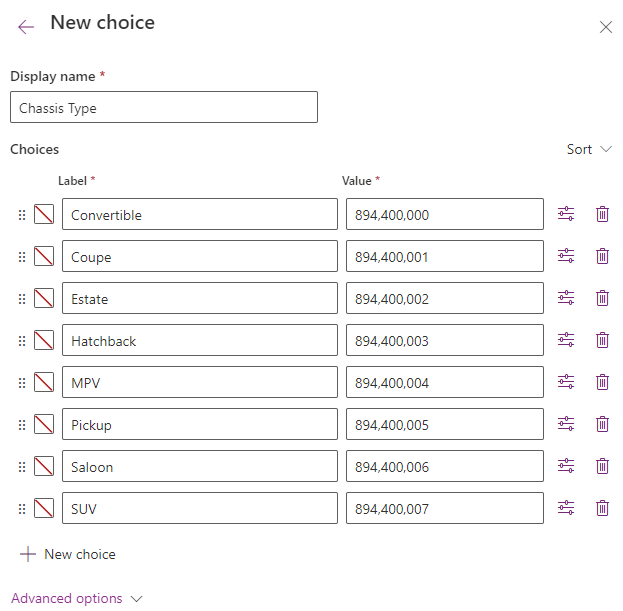Open additional properties for Convertible row

(x=566, y=214)
